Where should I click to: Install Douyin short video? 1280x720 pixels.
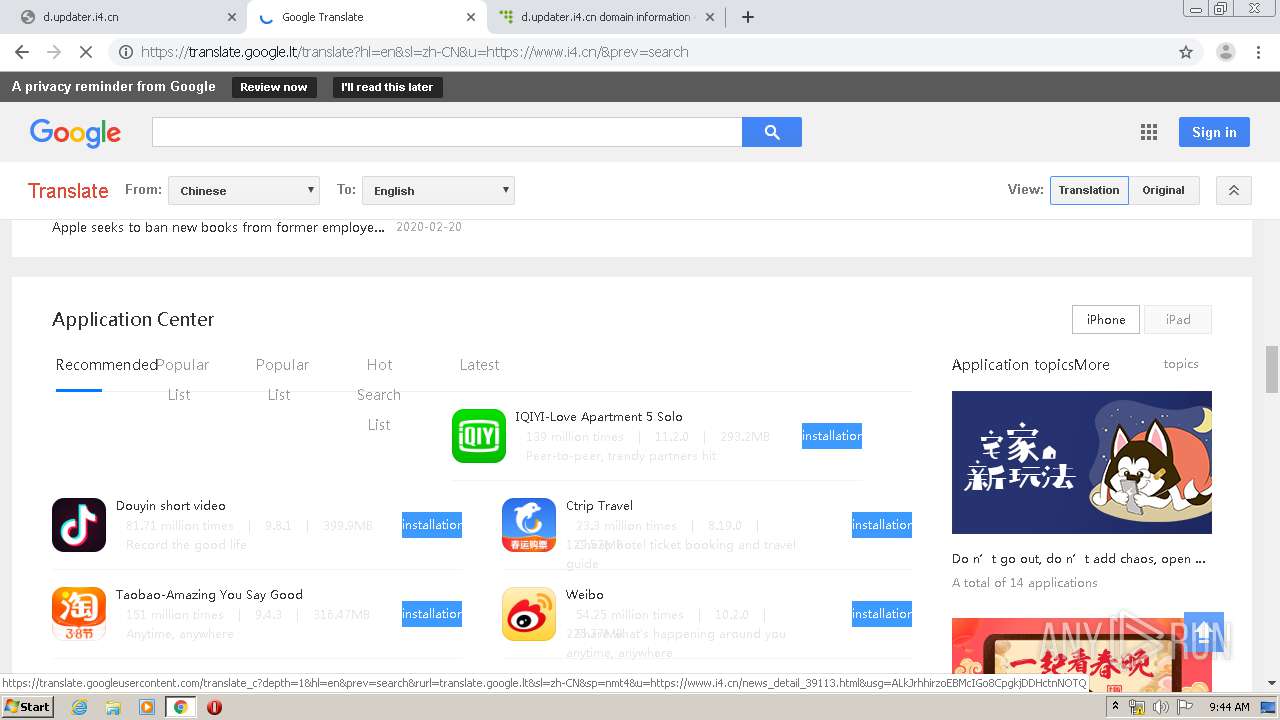tap(432, 525)
